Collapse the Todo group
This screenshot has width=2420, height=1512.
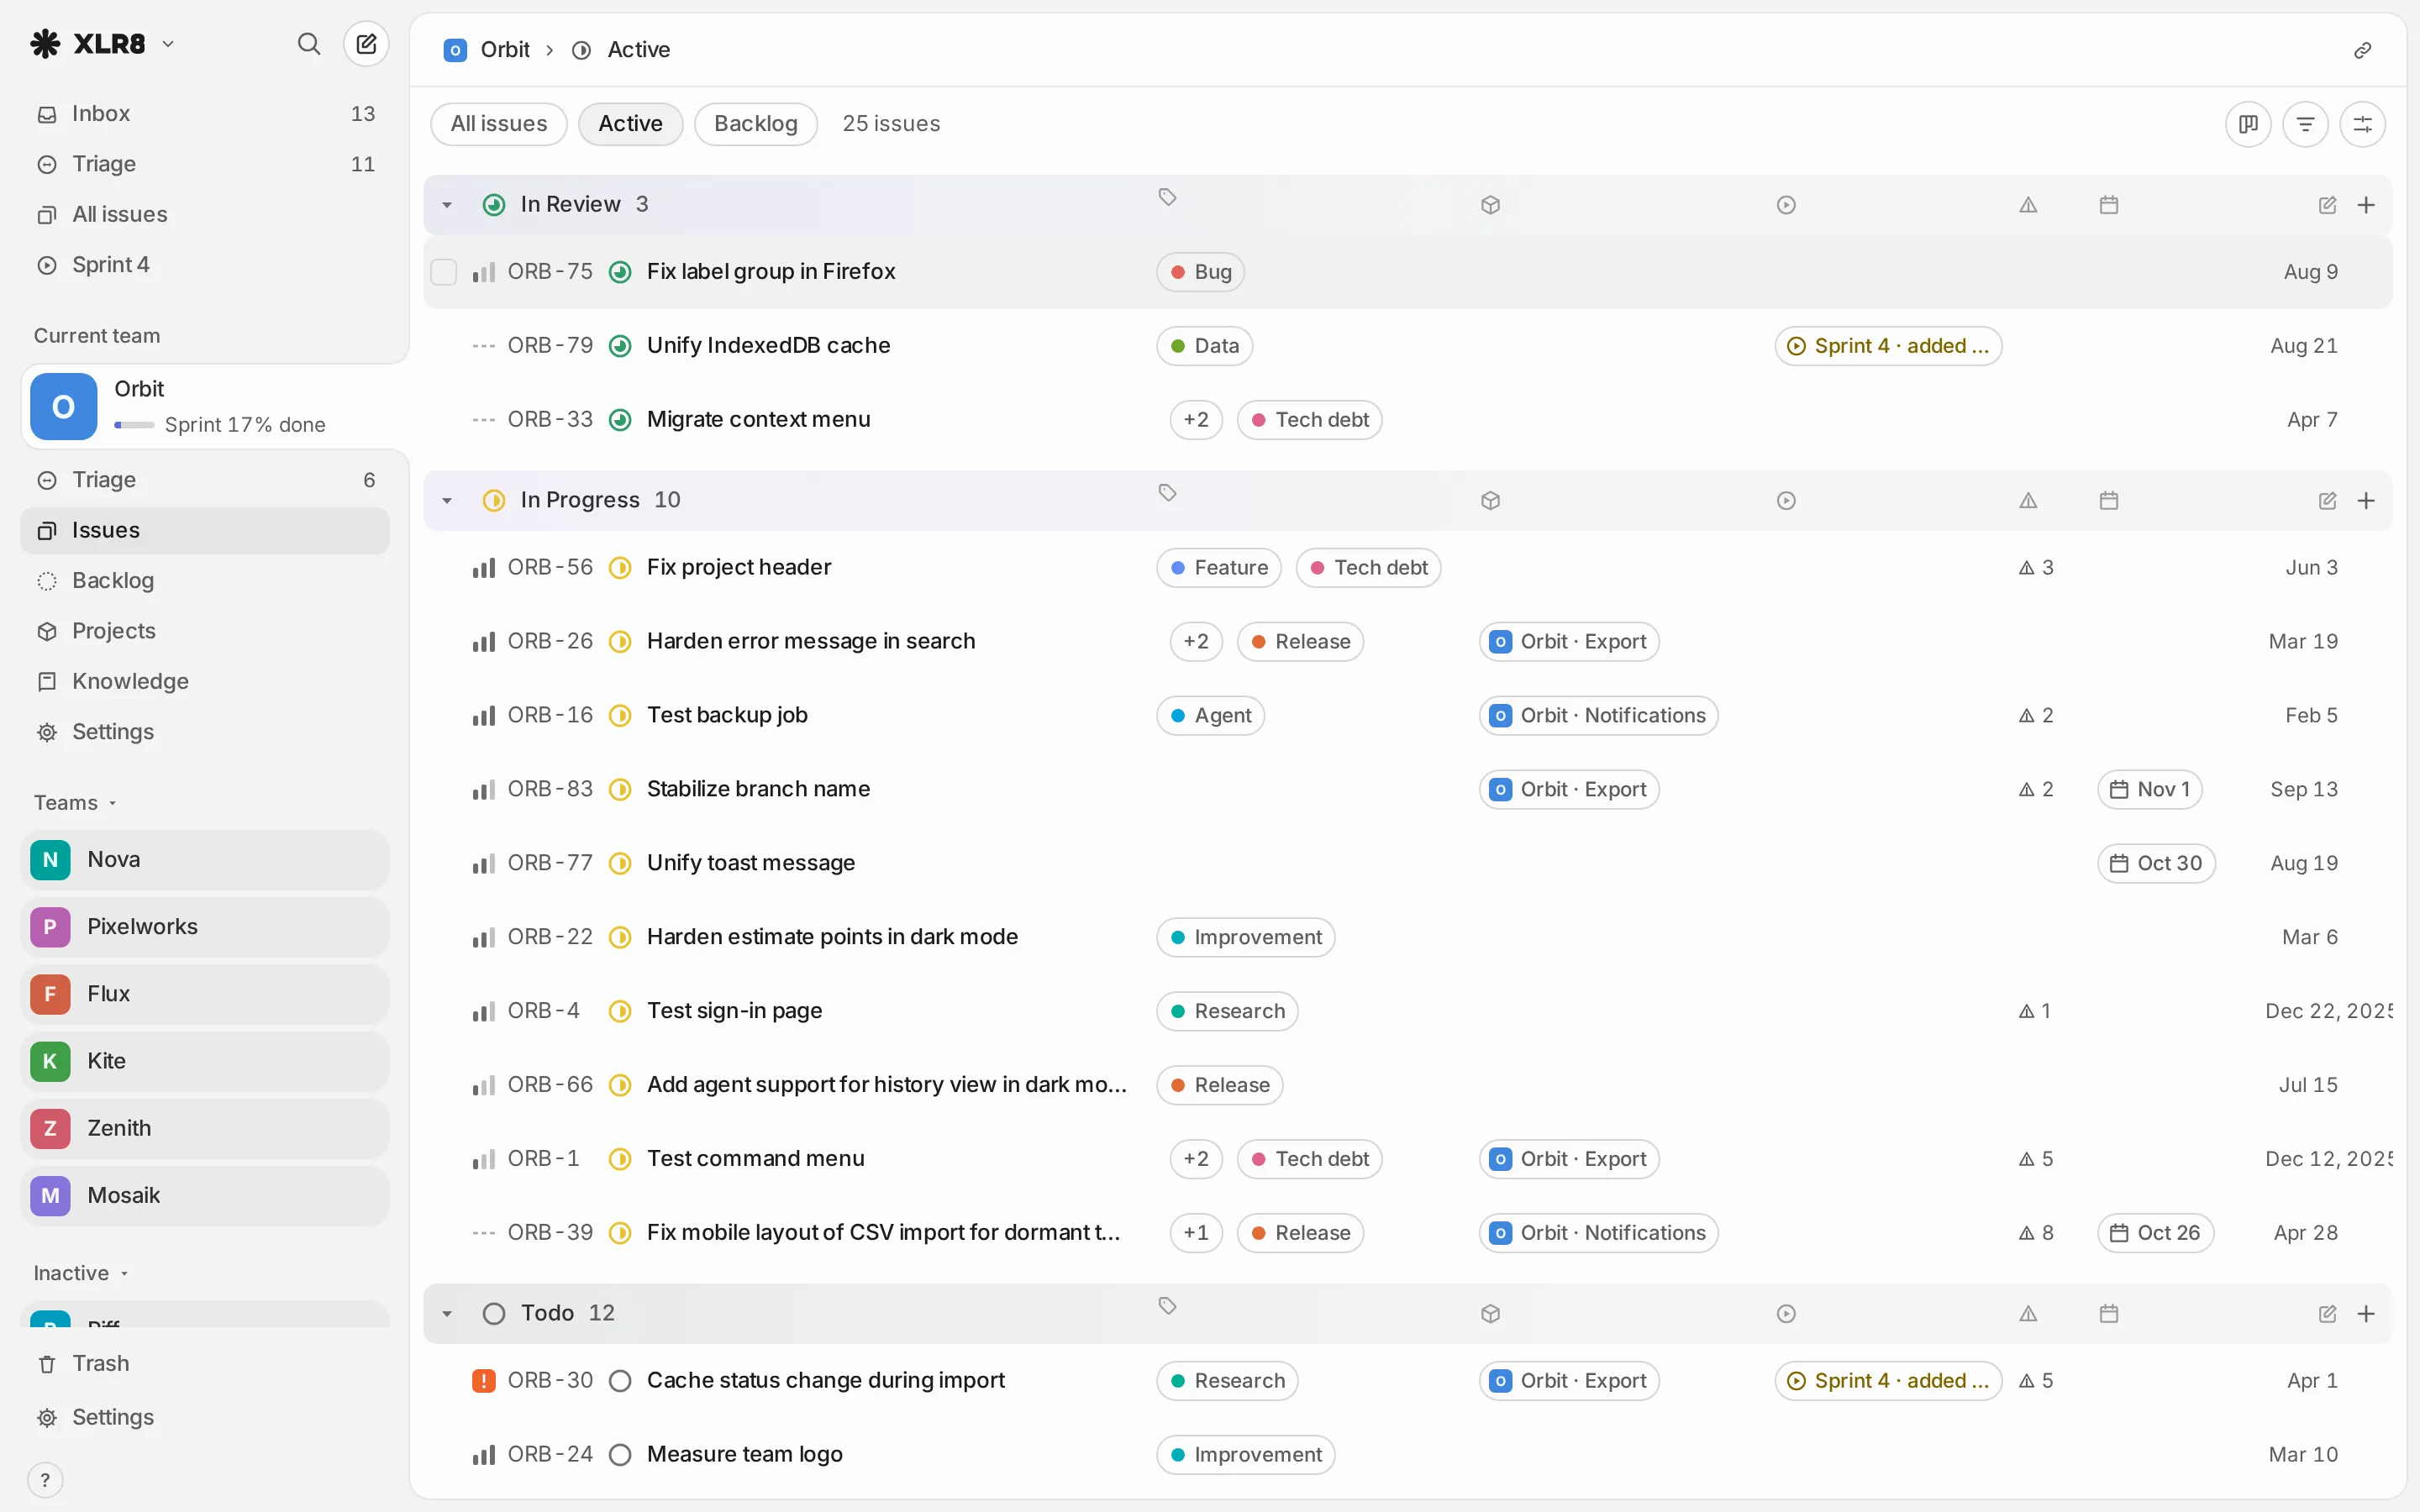point(447,1314)
